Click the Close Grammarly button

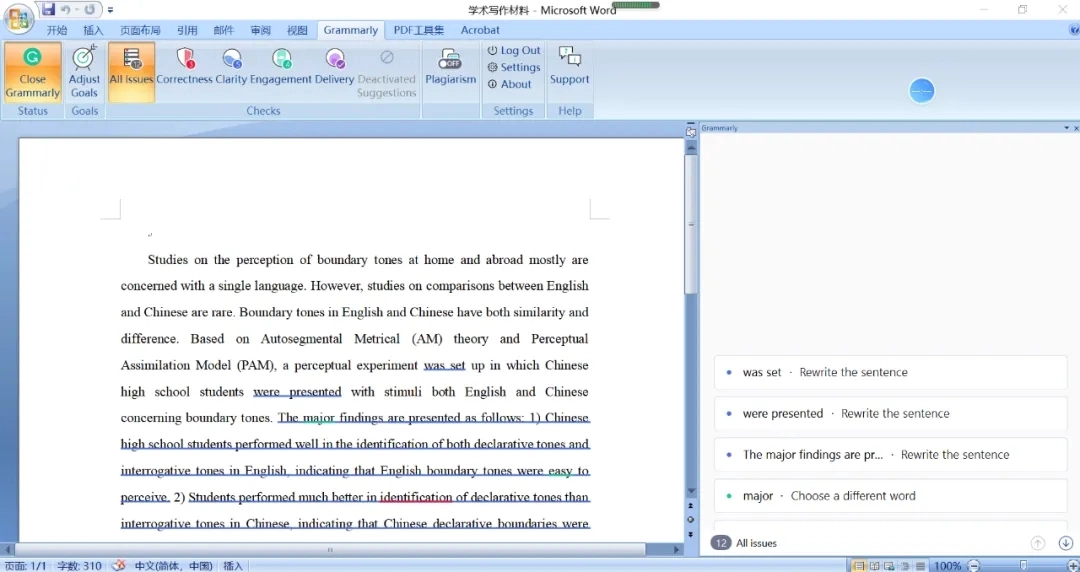[x=33, y=71]
